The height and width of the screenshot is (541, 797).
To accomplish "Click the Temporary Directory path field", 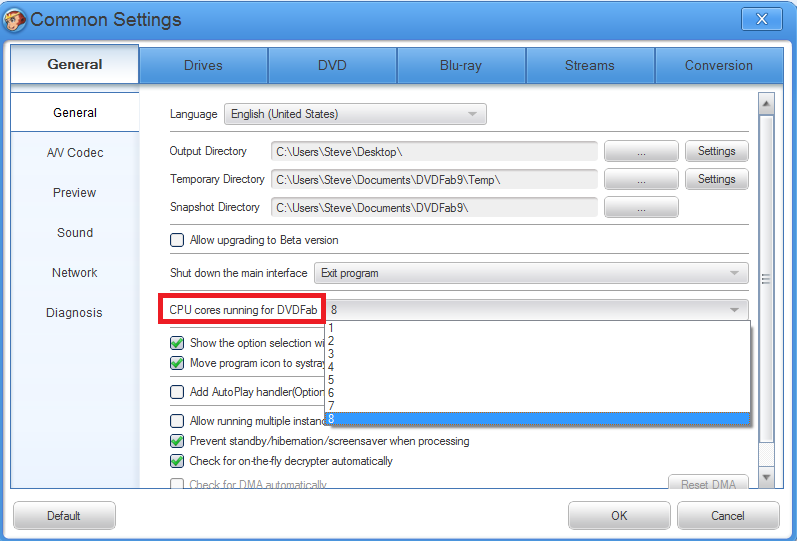I will [435, 179].
